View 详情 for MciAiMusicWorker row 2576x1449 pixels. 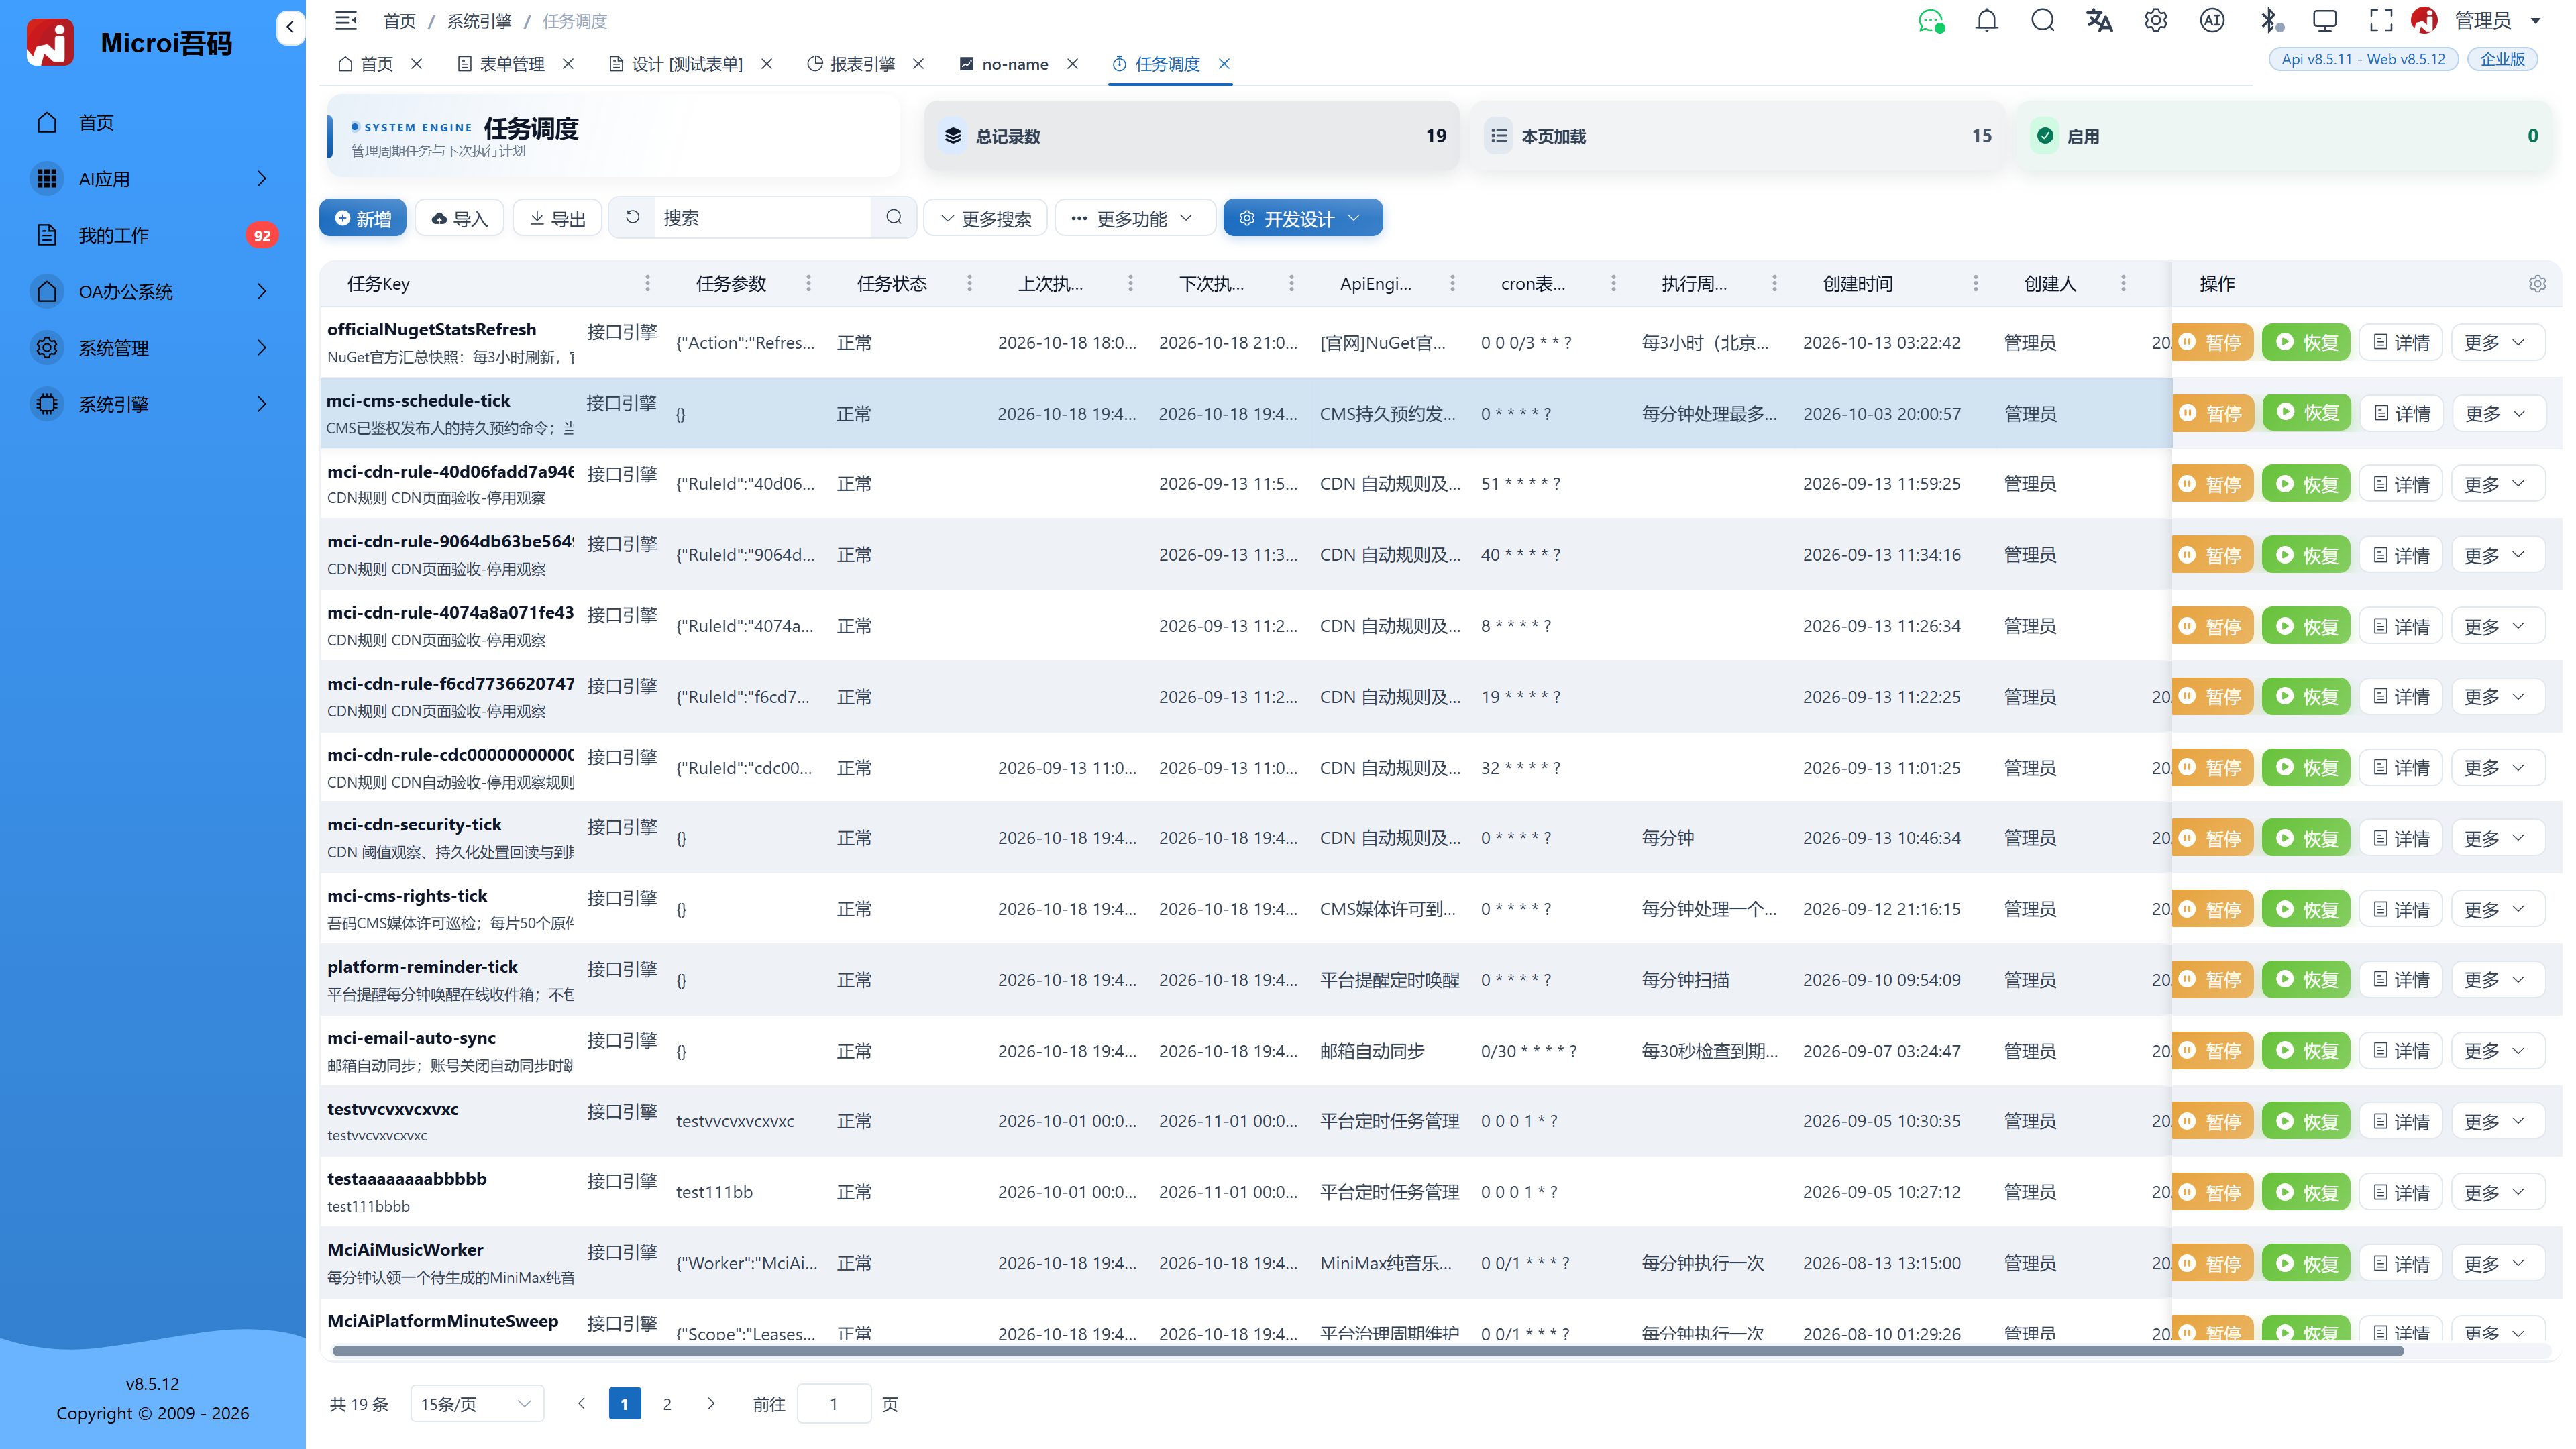tap(2401, 1264)
